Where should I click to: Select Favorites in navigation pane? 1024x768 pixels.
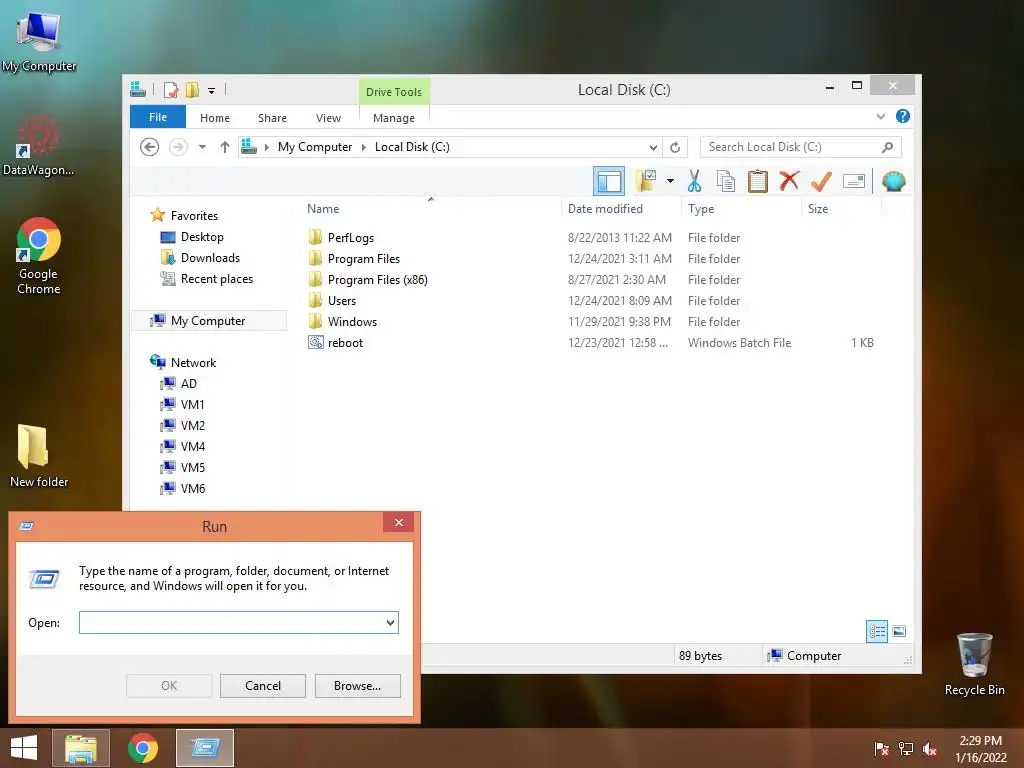click(194, 216)
